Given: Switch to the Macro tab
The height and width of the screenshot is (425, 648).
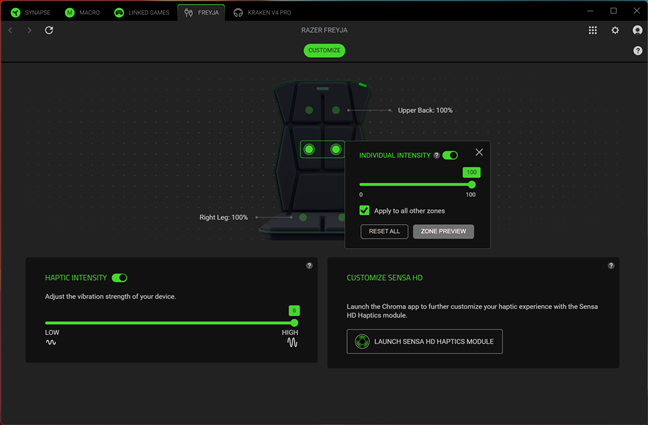Looking at the screenshot, I should pos(83,12).
